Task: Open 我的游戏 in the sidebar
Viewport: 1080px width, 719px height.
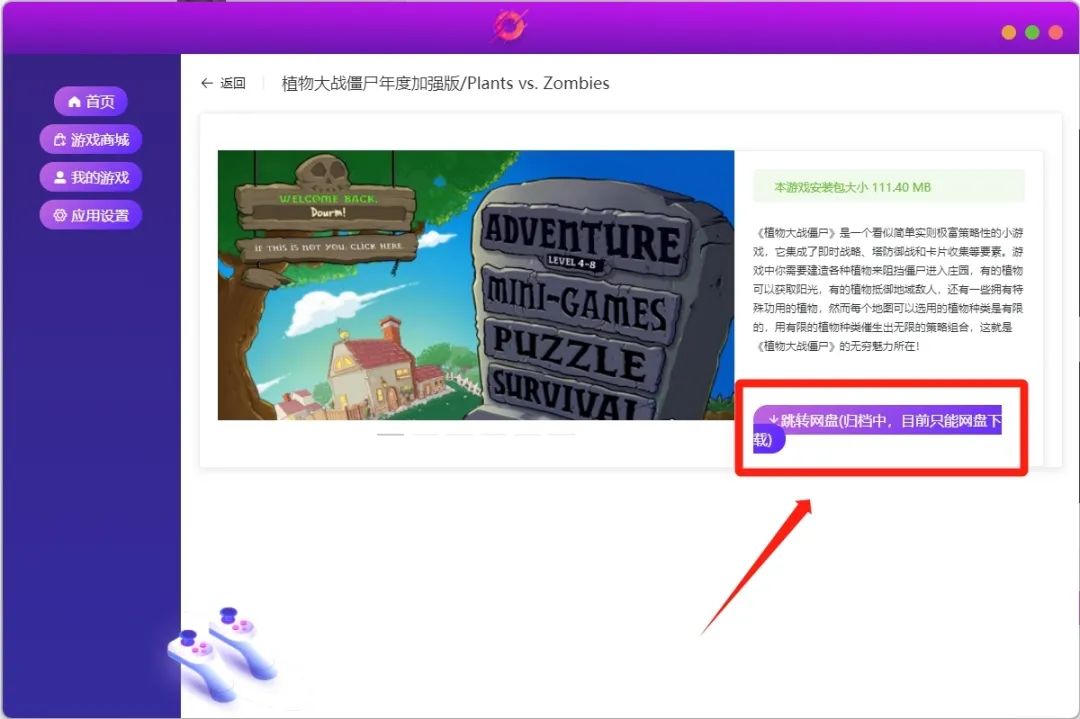Action: pos(91,177)
